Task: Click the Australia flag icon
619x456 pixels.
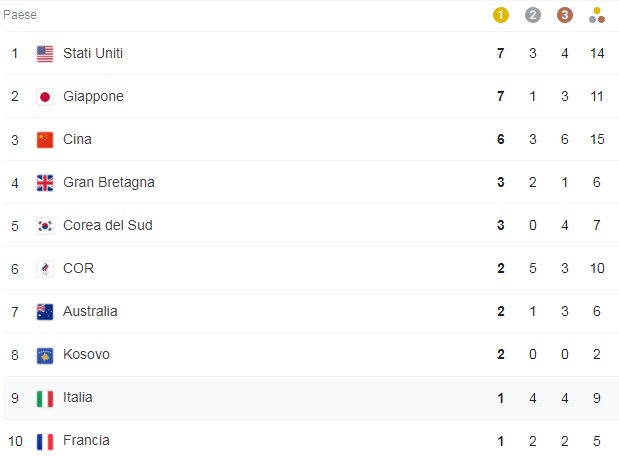Action: coord(45,312)
